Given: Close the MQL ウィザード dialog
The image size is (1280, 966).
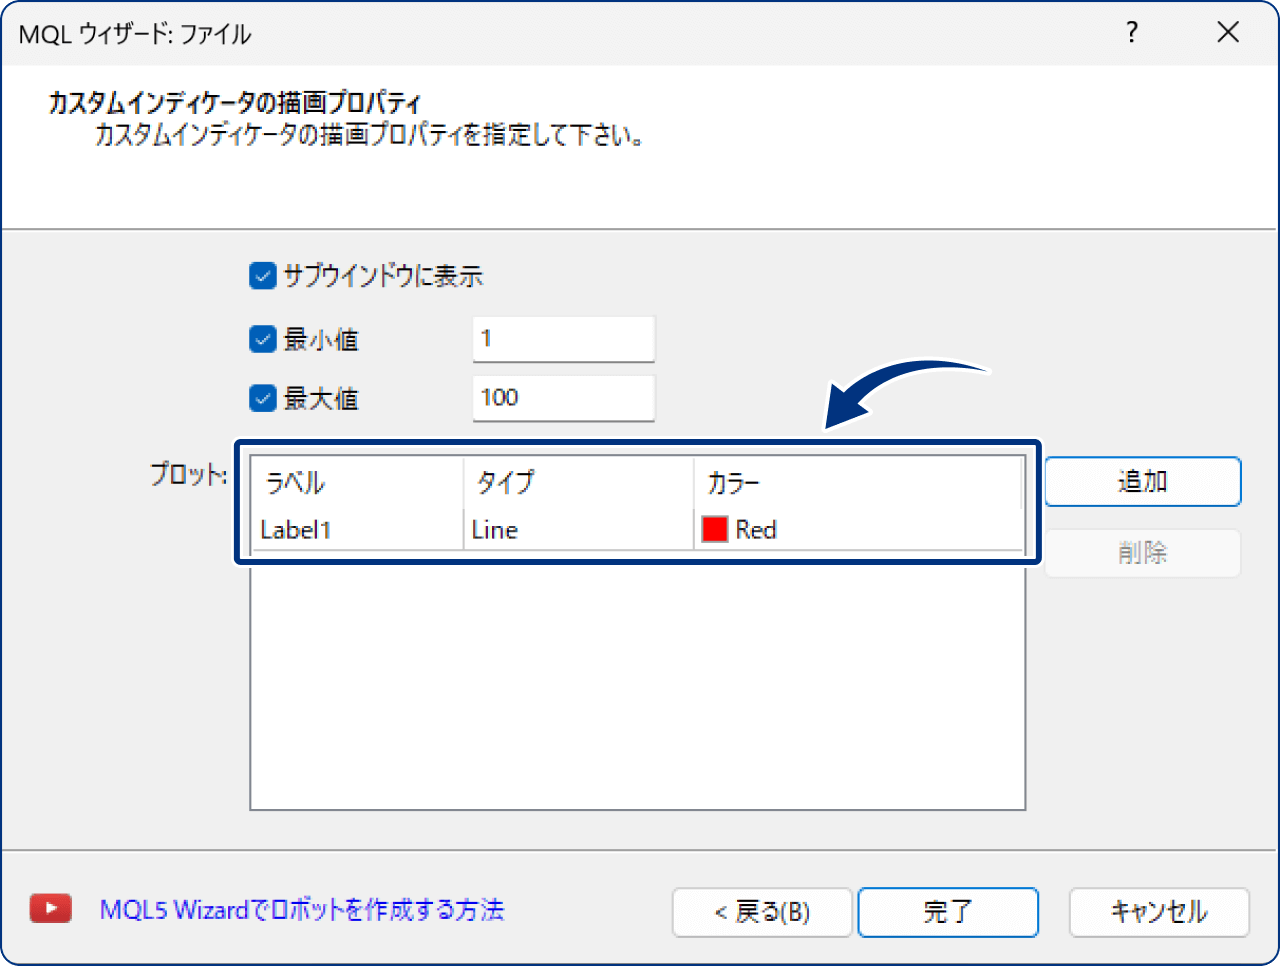Looking at the screenshot, I should pos(1228,33).
